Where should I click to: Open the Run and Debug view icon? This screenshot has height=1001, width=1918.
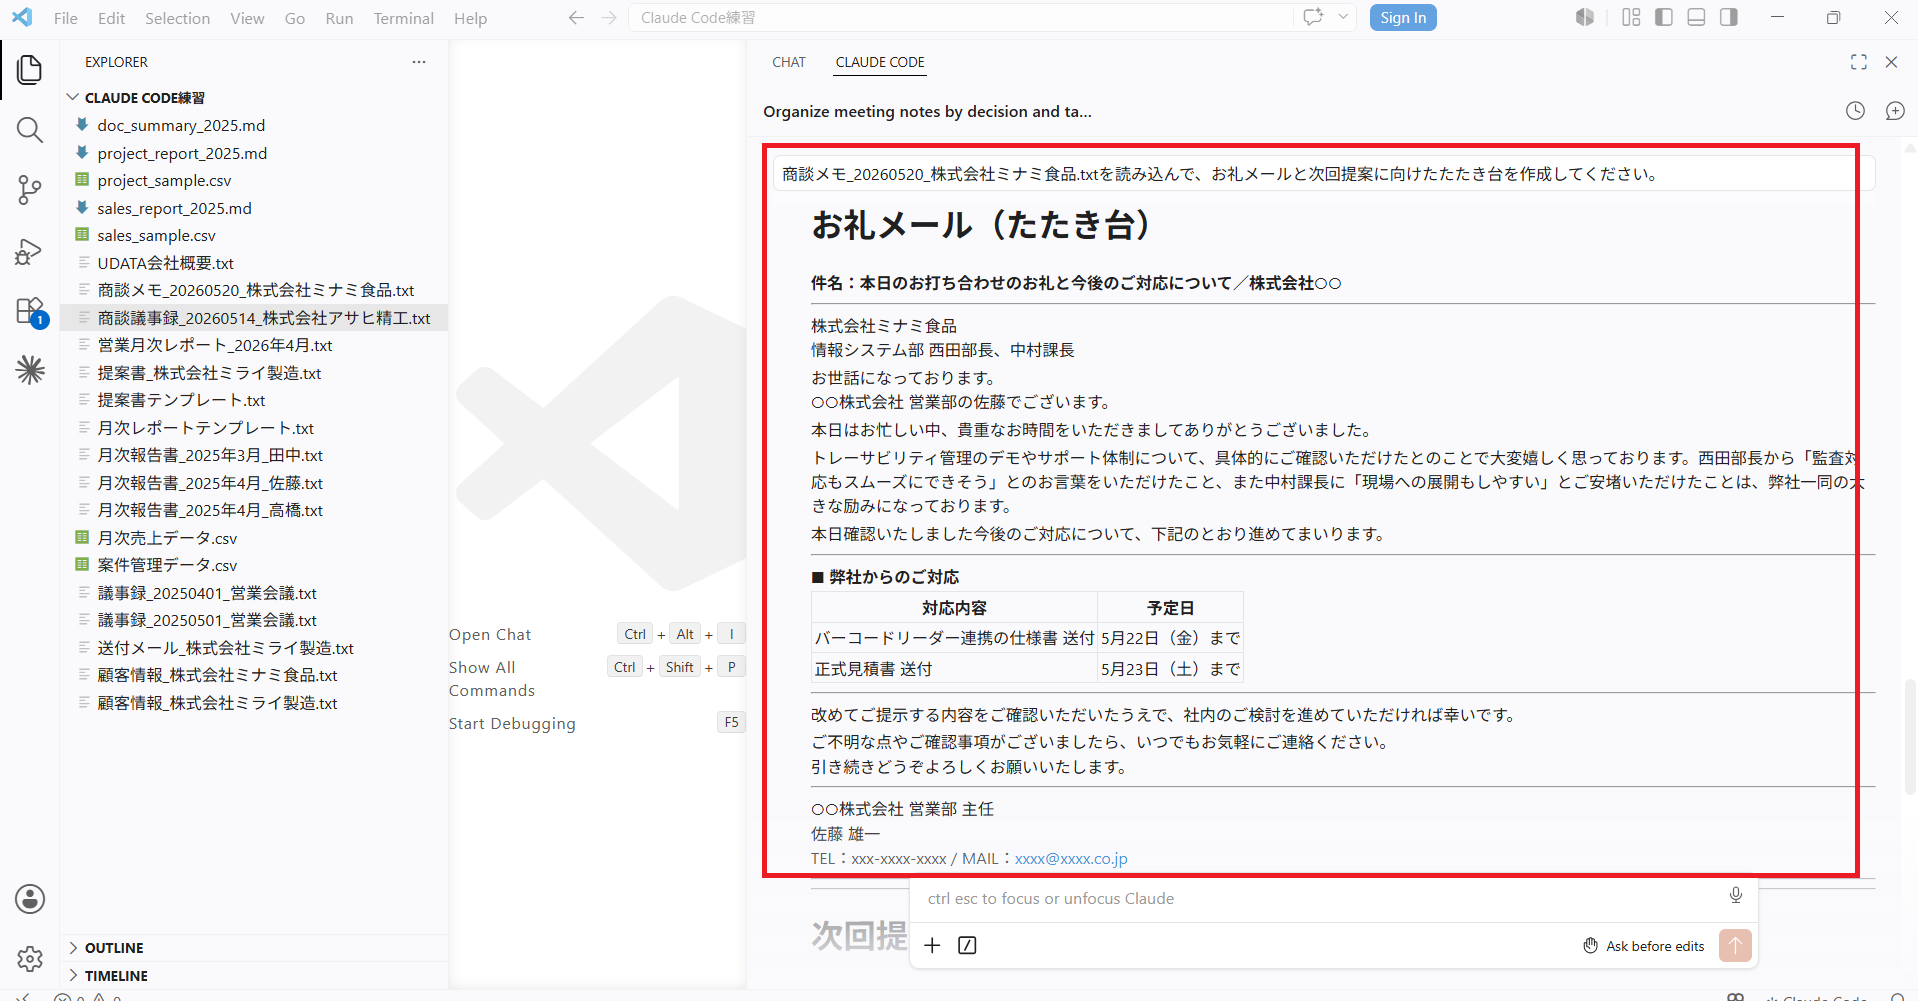[30, 251]
